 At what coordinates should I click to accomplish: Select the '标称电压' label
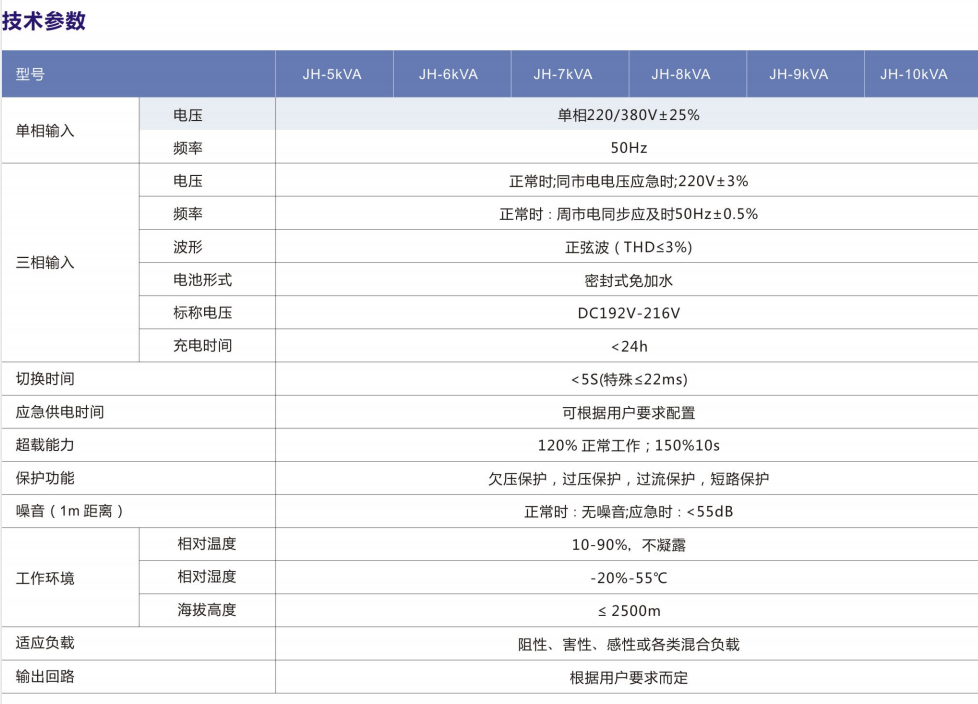[x=203, y=312]
